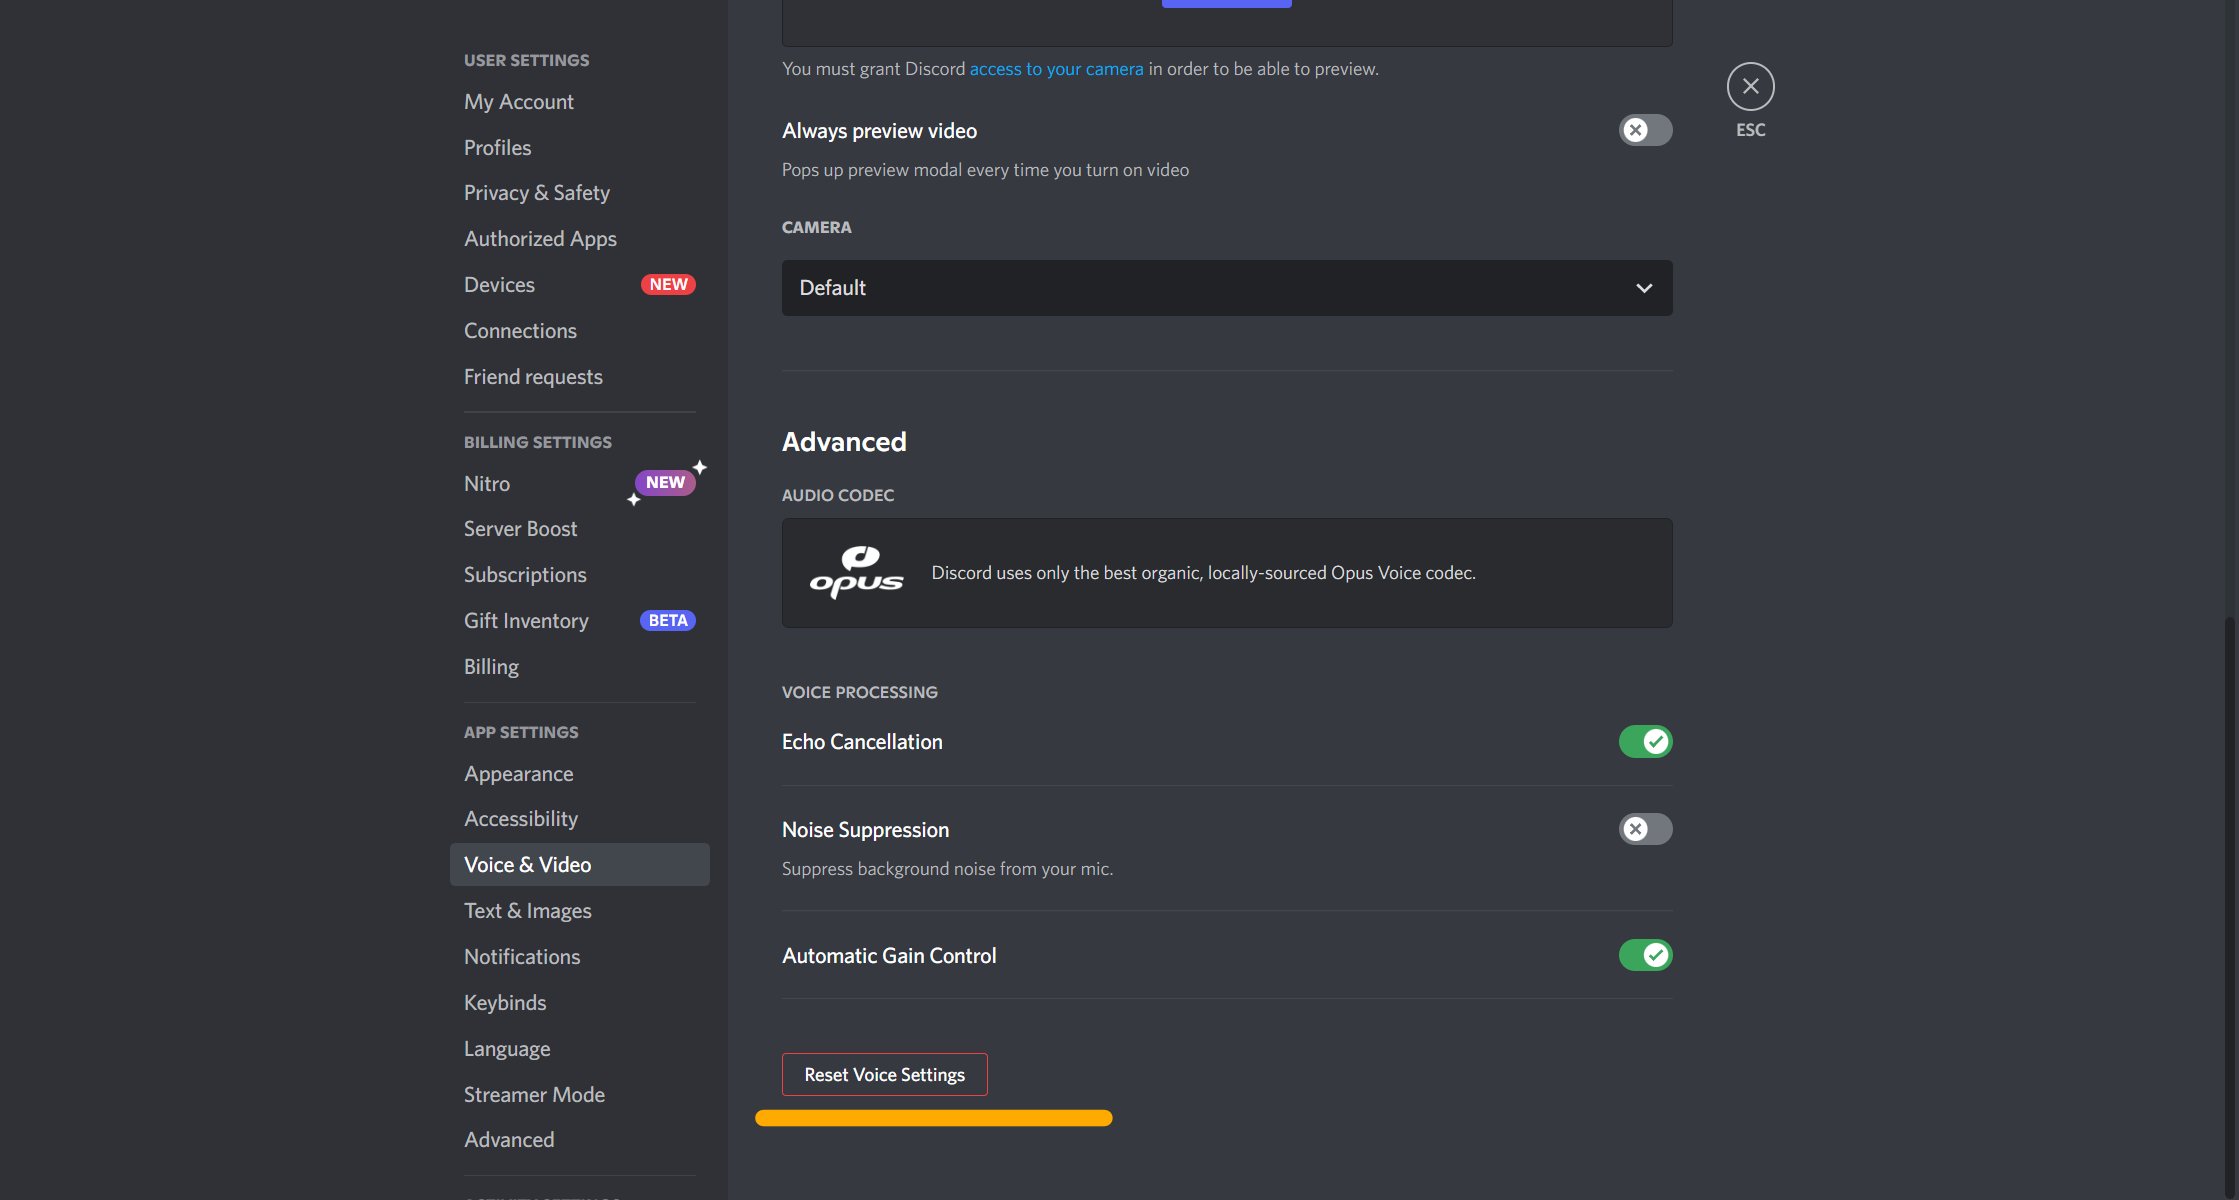Screen dimensions: 2239x1200
Task: Click the Streamer Mode settings icon
Action: pyautogui.click(x=533, y=1093)
